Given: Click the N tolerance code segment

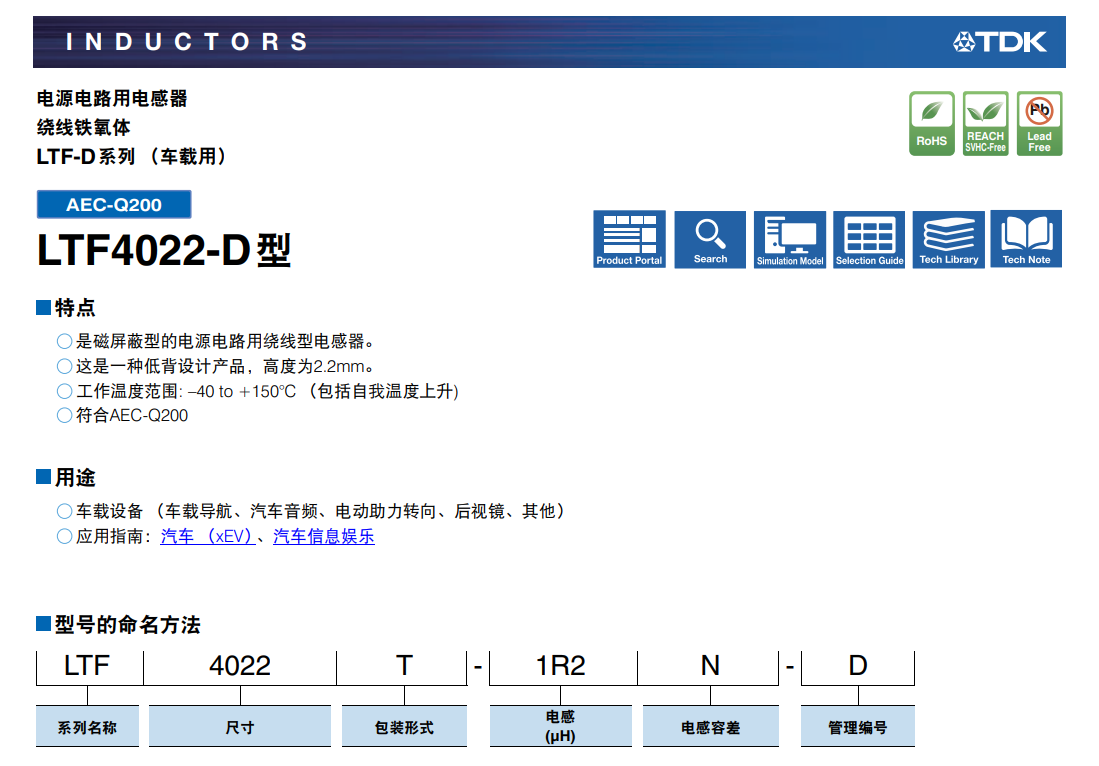Looking at the screenshot, I should (710, 666).
